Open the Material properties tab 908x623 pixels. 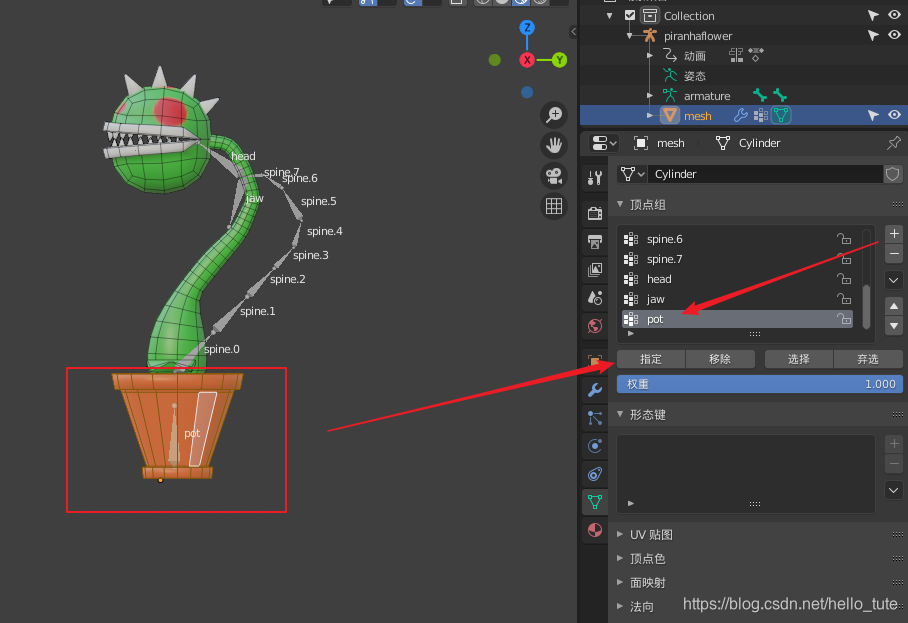tap(595, 530)
